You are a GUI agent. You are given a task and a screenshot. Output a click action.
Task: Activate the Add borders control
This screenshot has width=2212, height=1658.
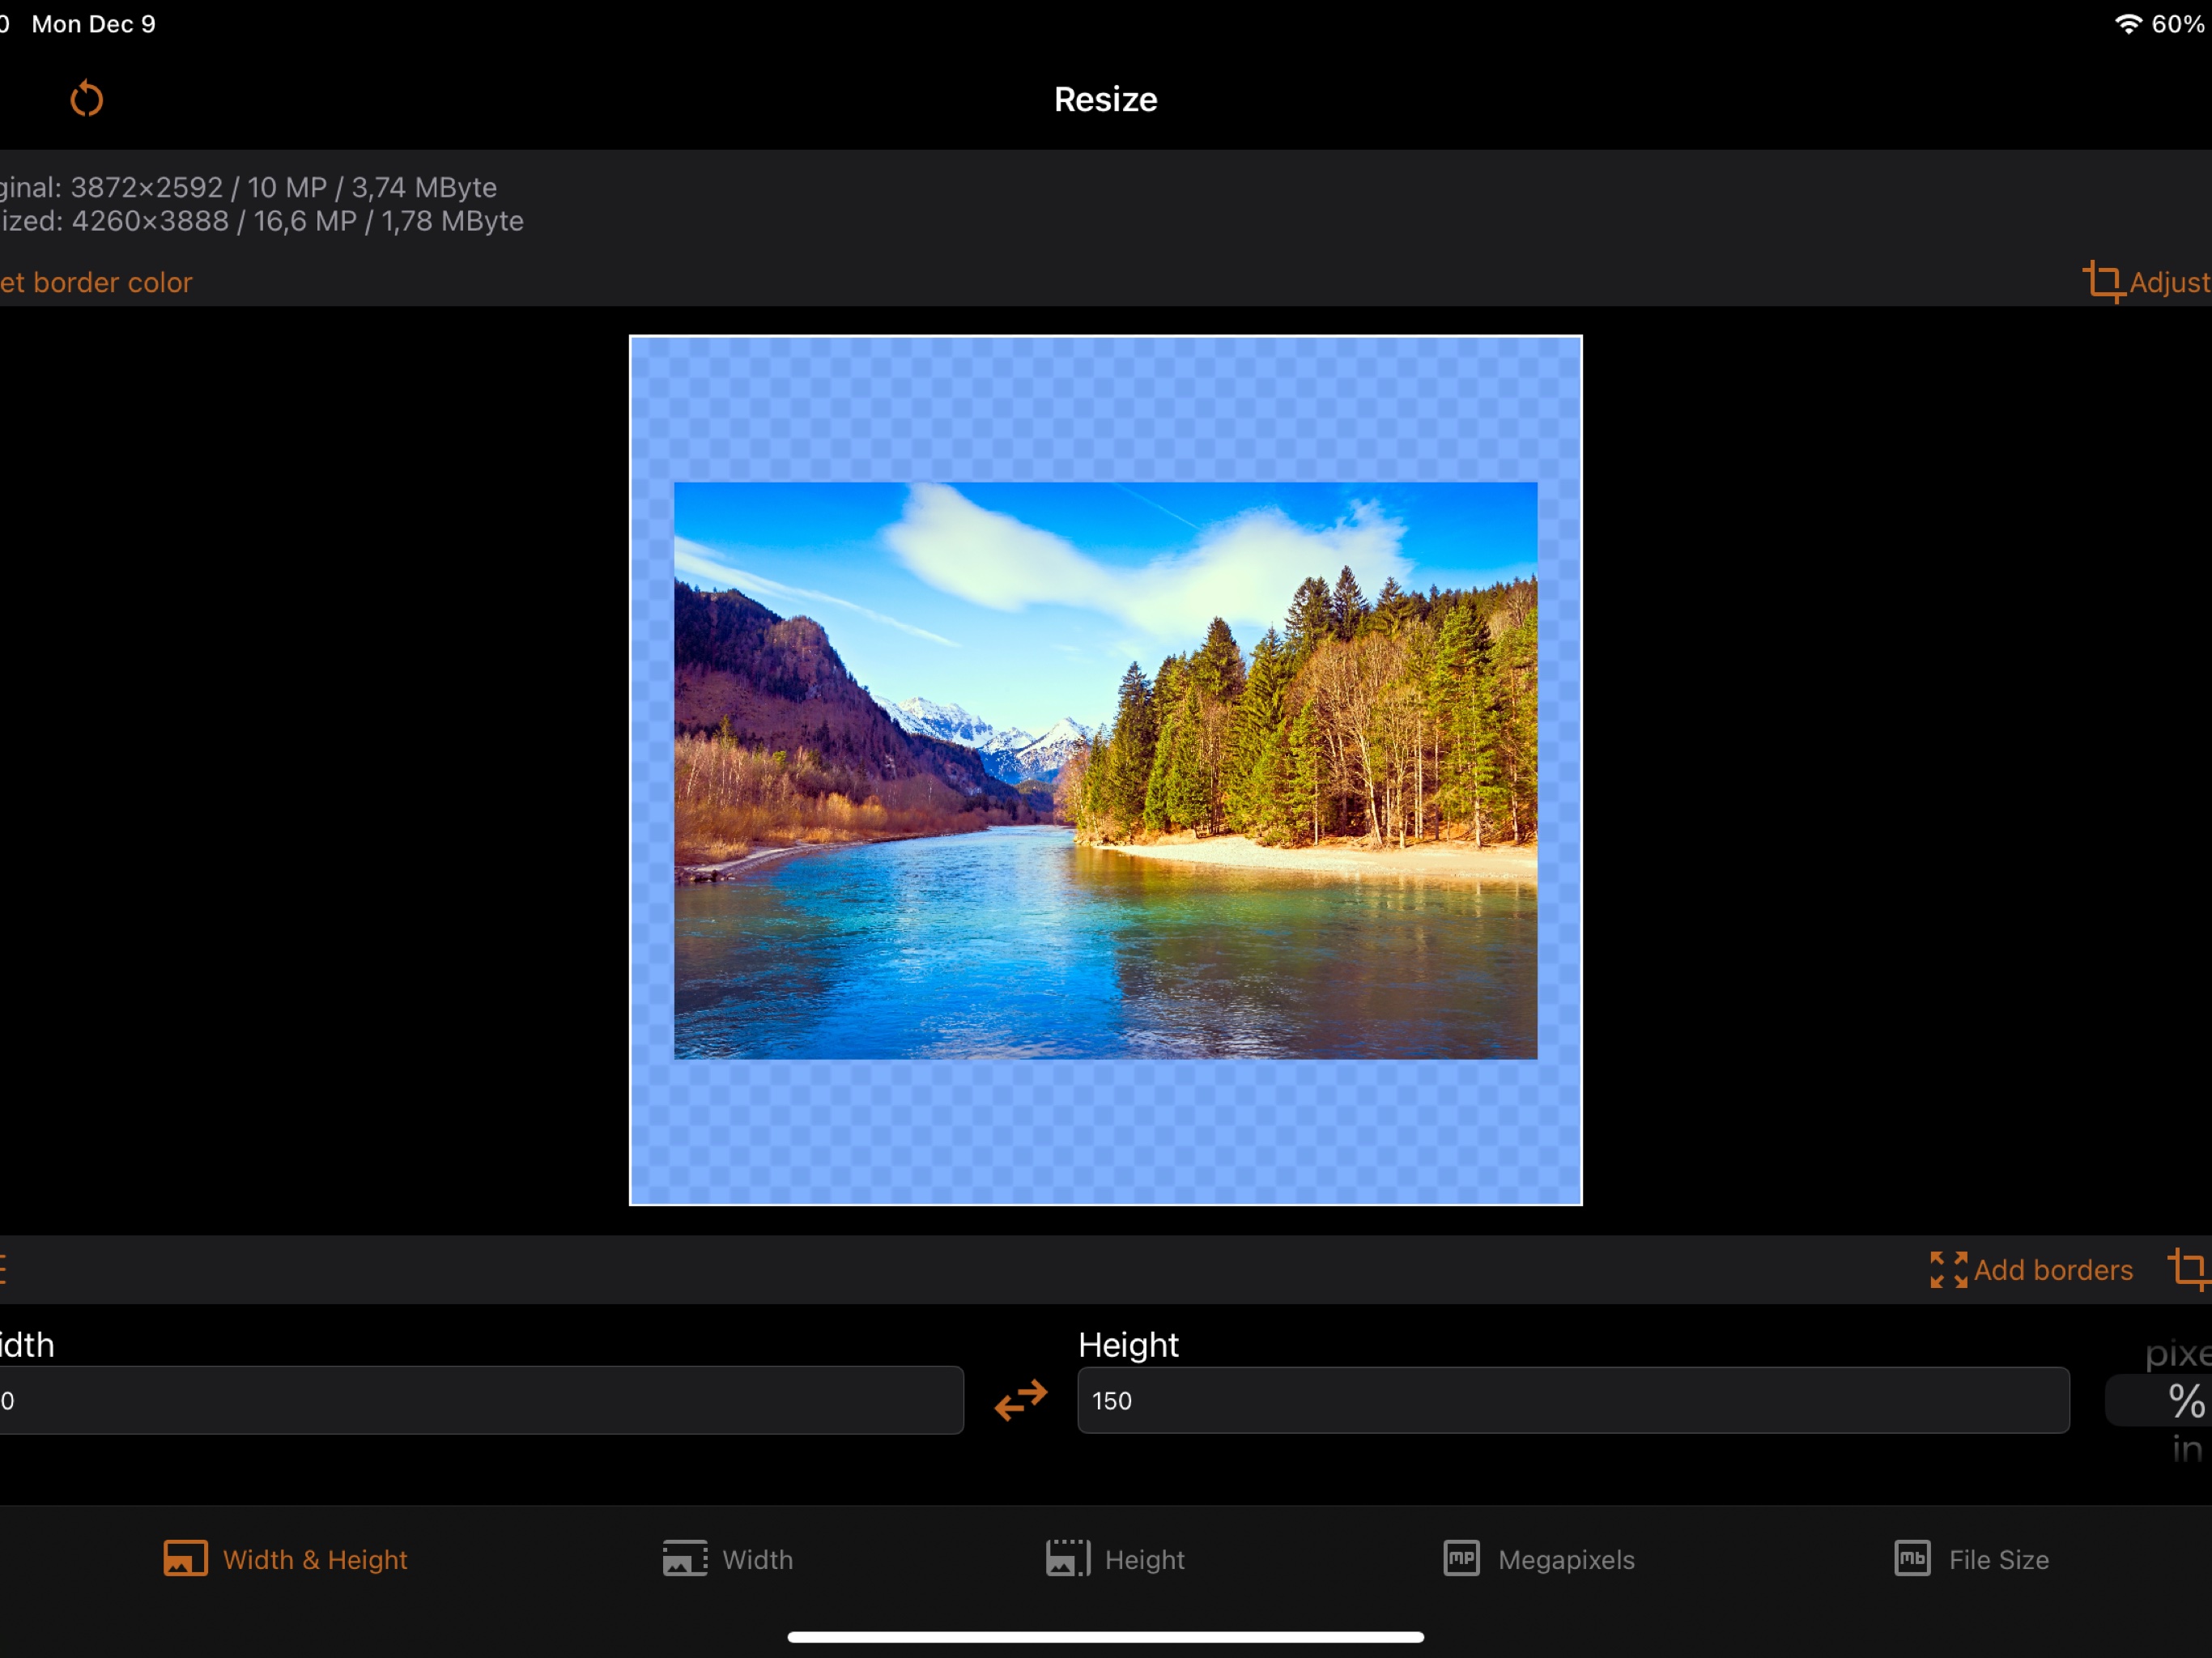pos(2030,1269)
